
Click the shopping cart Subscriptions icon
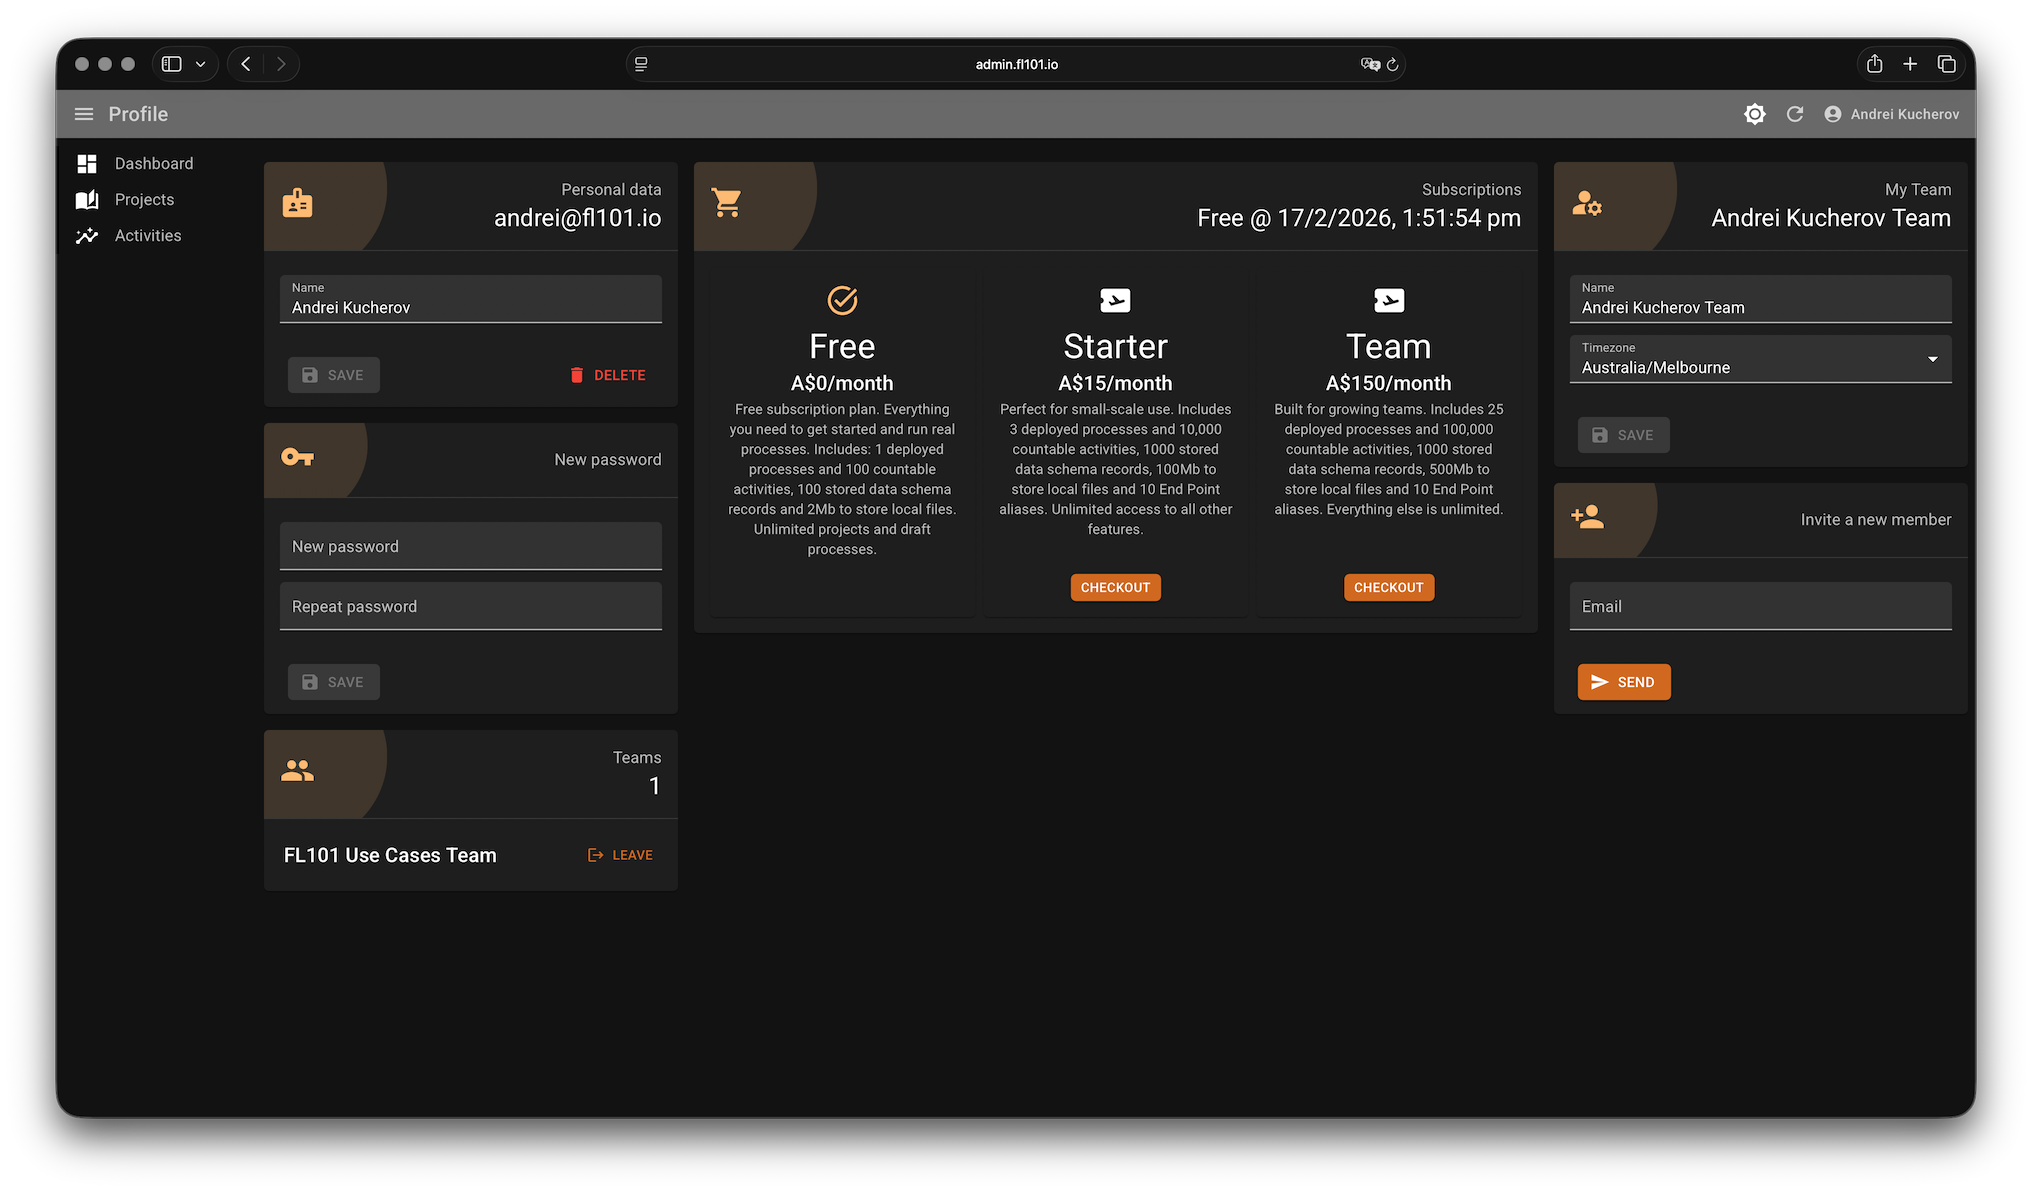point(727,203)
